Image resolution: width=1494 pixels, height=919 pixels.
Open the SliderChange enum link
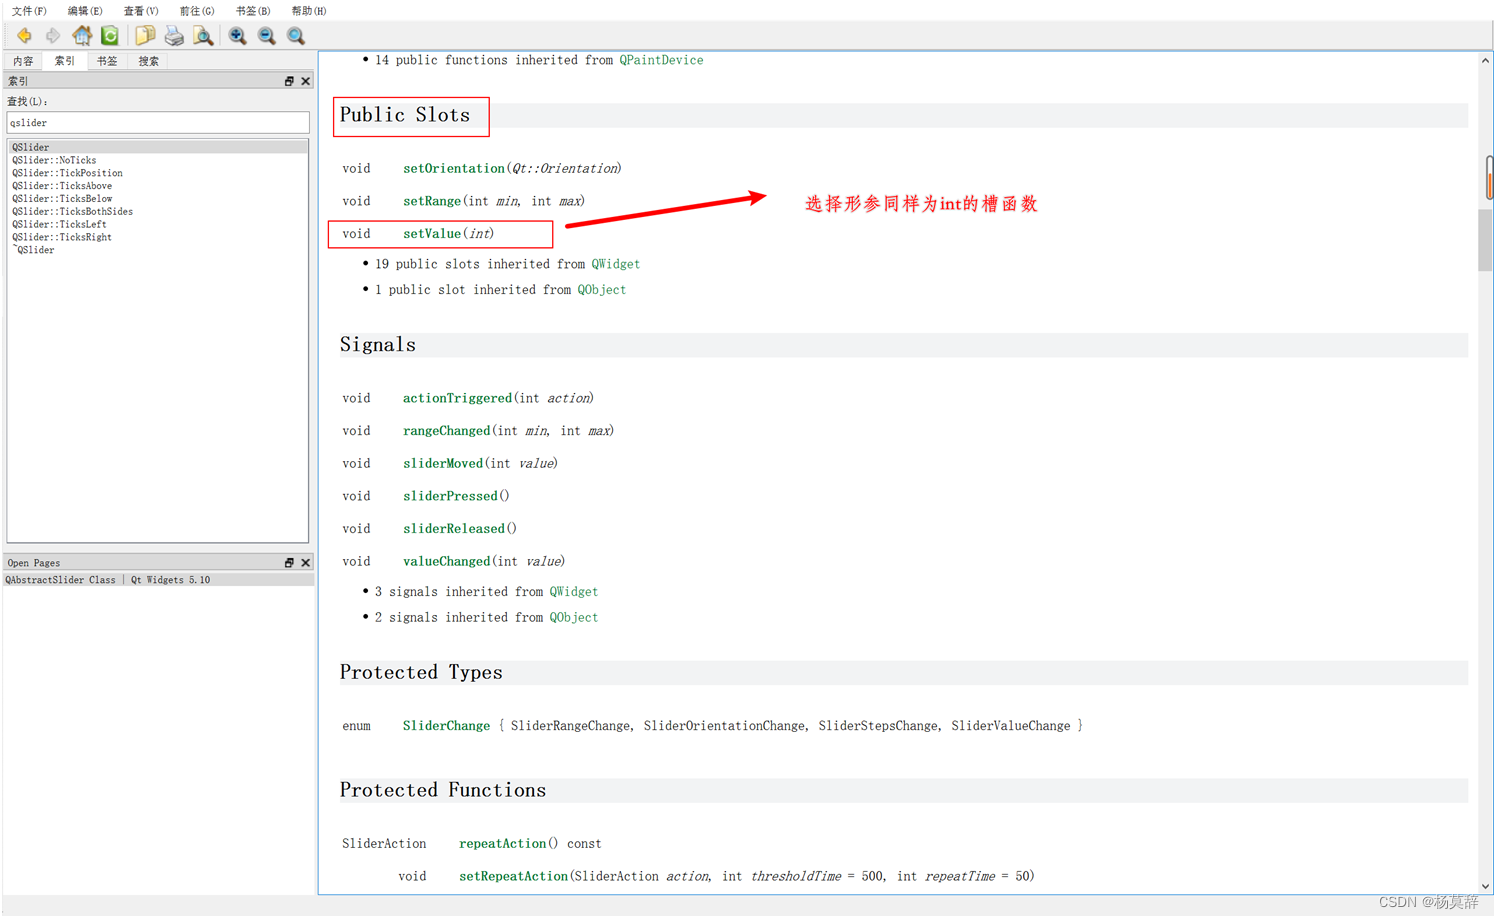click(446, 726)
